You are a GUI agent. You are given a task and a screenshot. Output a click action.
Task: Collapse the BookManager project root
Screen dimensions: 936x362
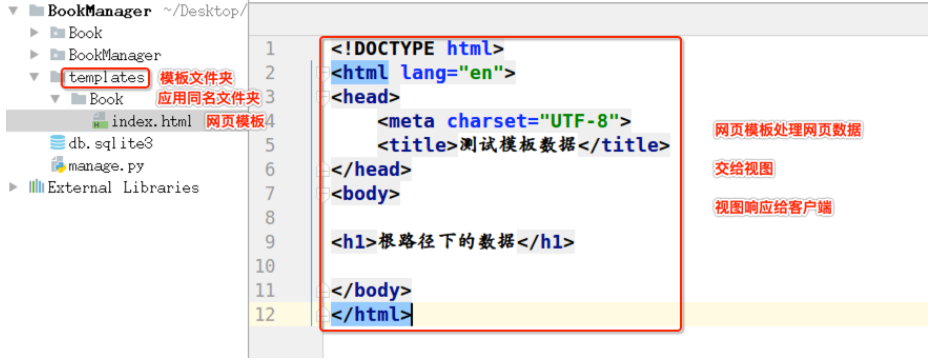point(13,10)
